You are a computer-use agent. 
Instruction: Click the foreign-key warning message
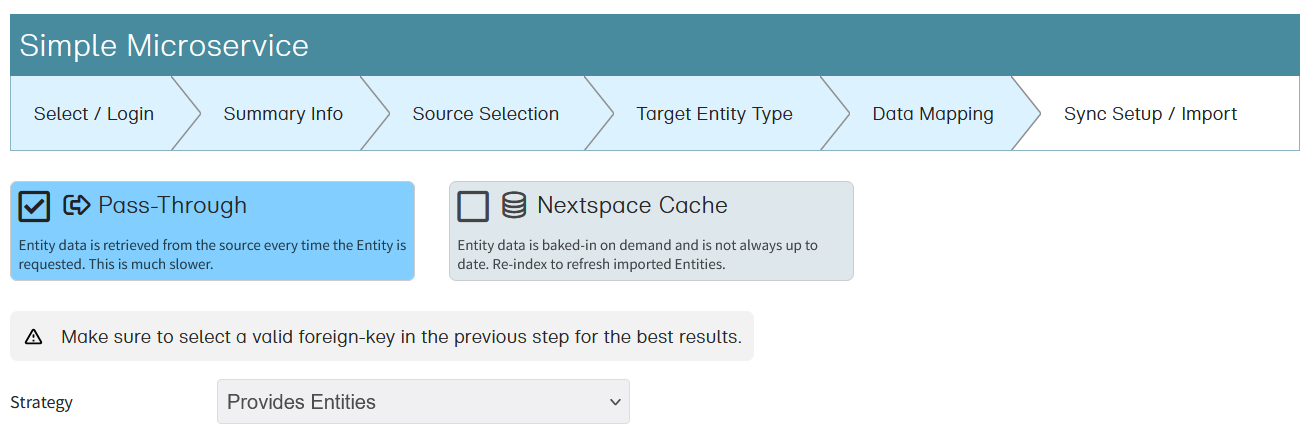pos(401,337)
